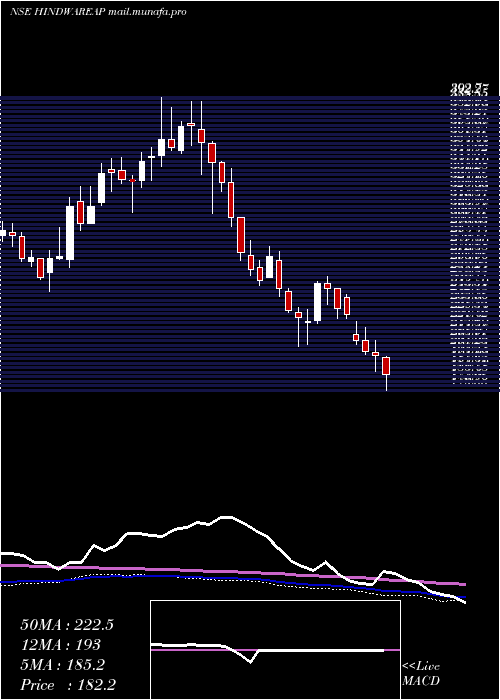This screenshot has height=700, width=500.
Task: Click inside the MACD inset chart box
Action: (275, 650)
